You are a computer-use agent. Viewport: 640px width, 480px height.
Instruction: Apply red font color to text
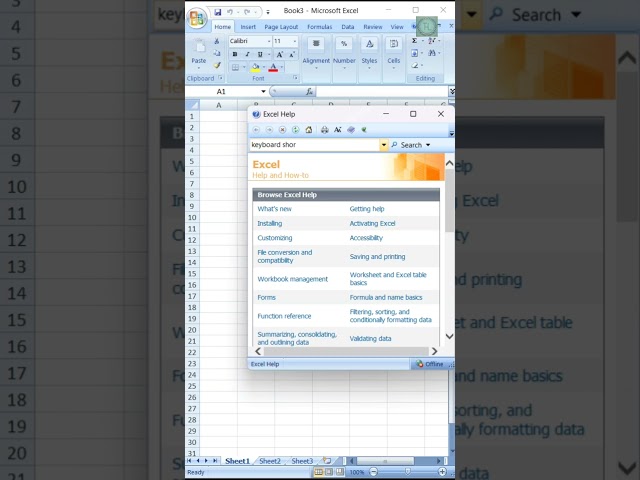click(x=273, y=67)
